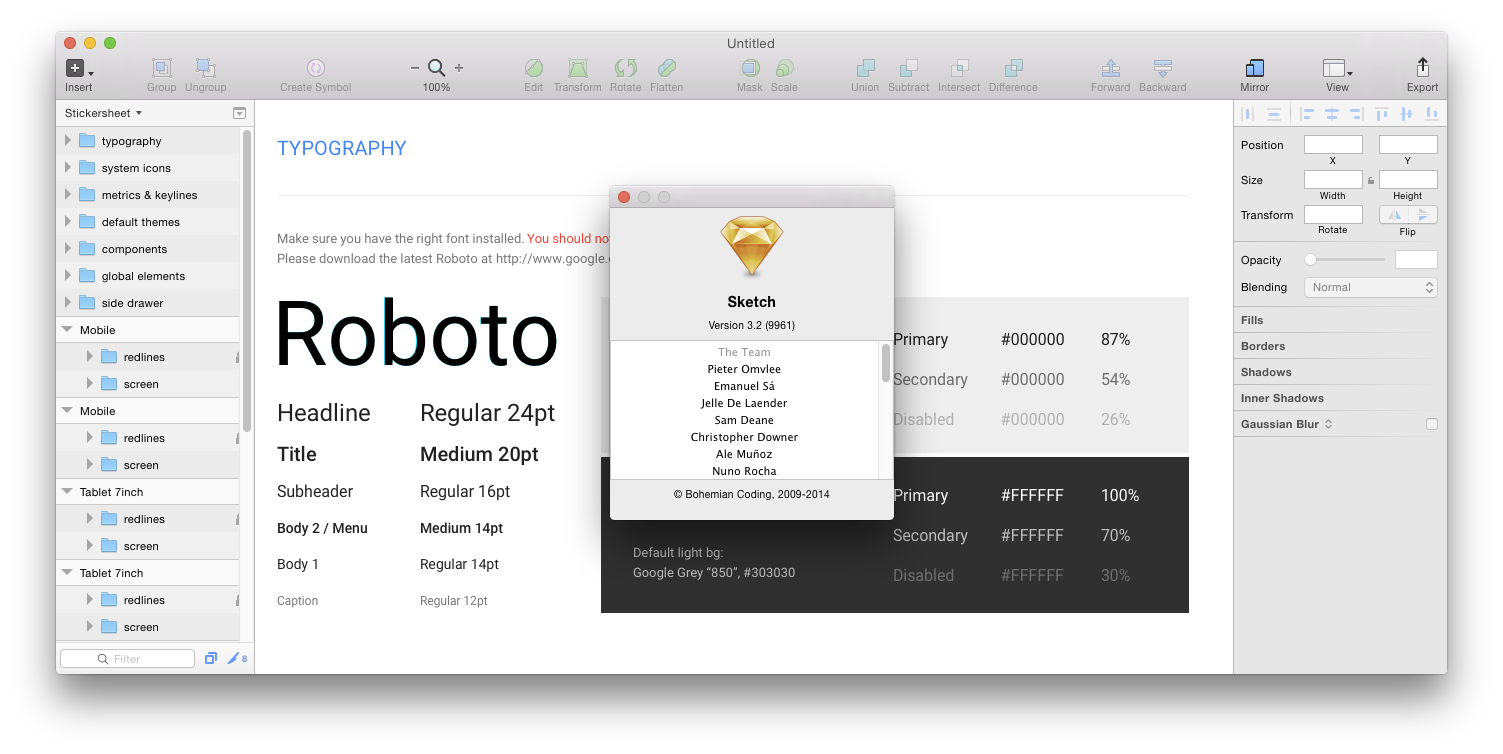1503x754 pixels.
Task: Click the align right edges icon
Action: [1356, 114]
